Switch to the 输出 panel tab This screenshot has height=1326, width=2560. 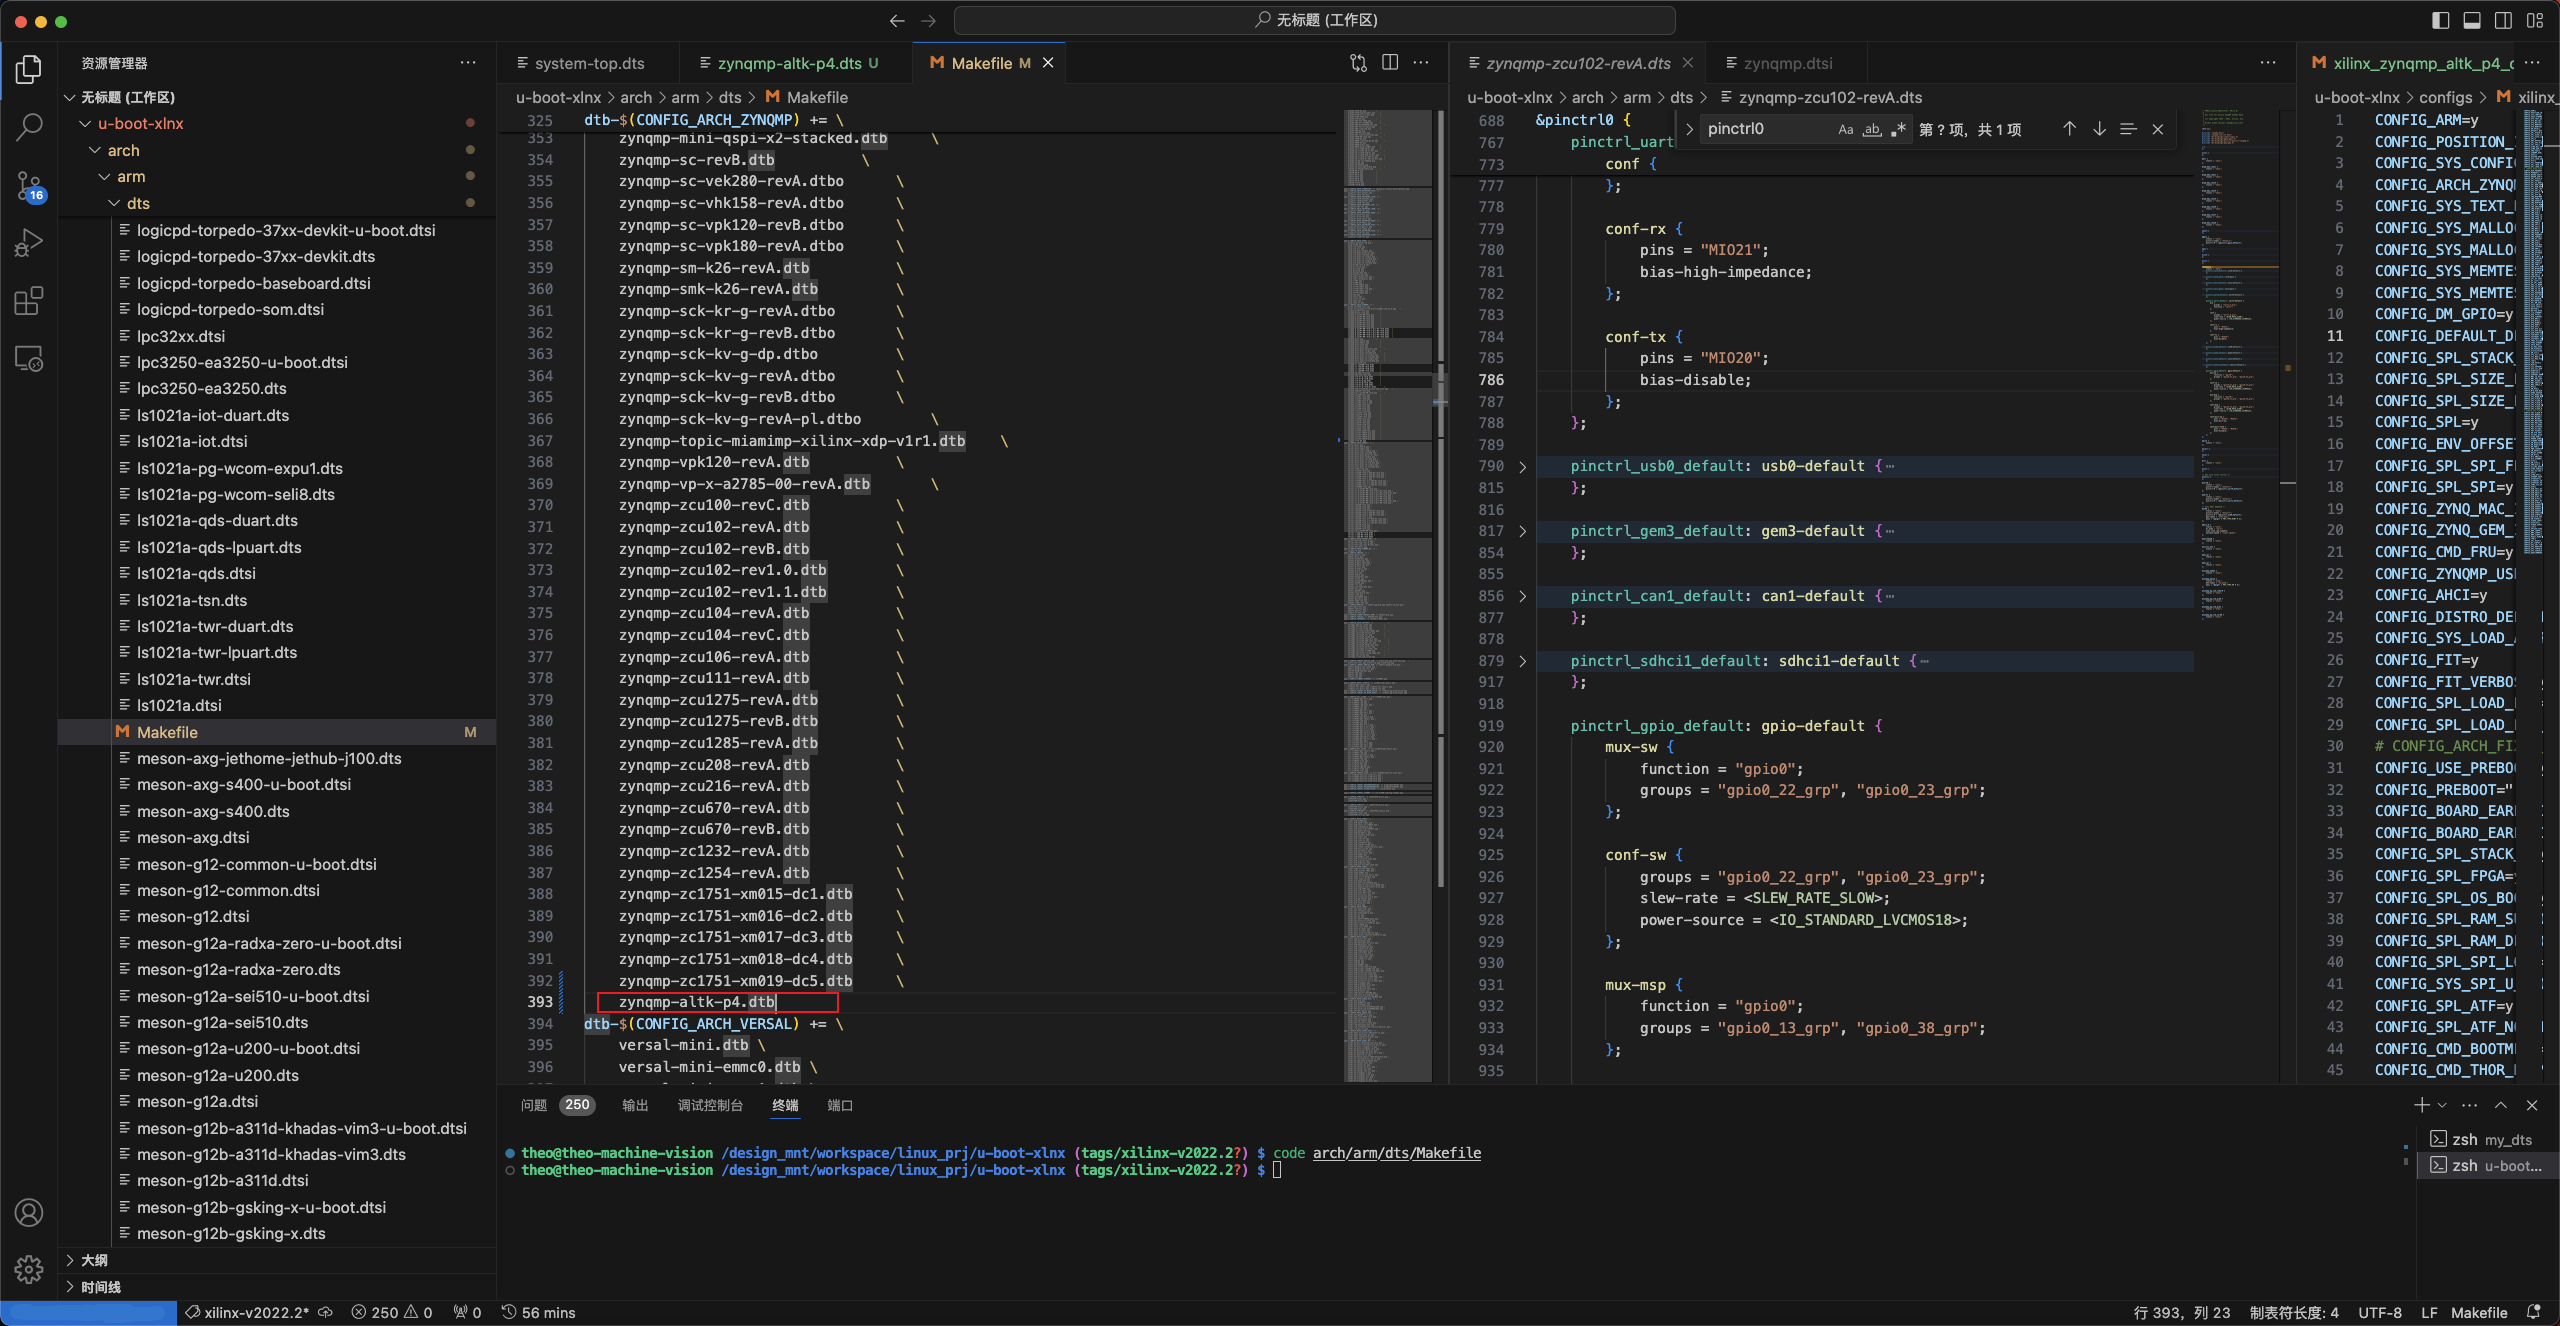click(635, 1105)
